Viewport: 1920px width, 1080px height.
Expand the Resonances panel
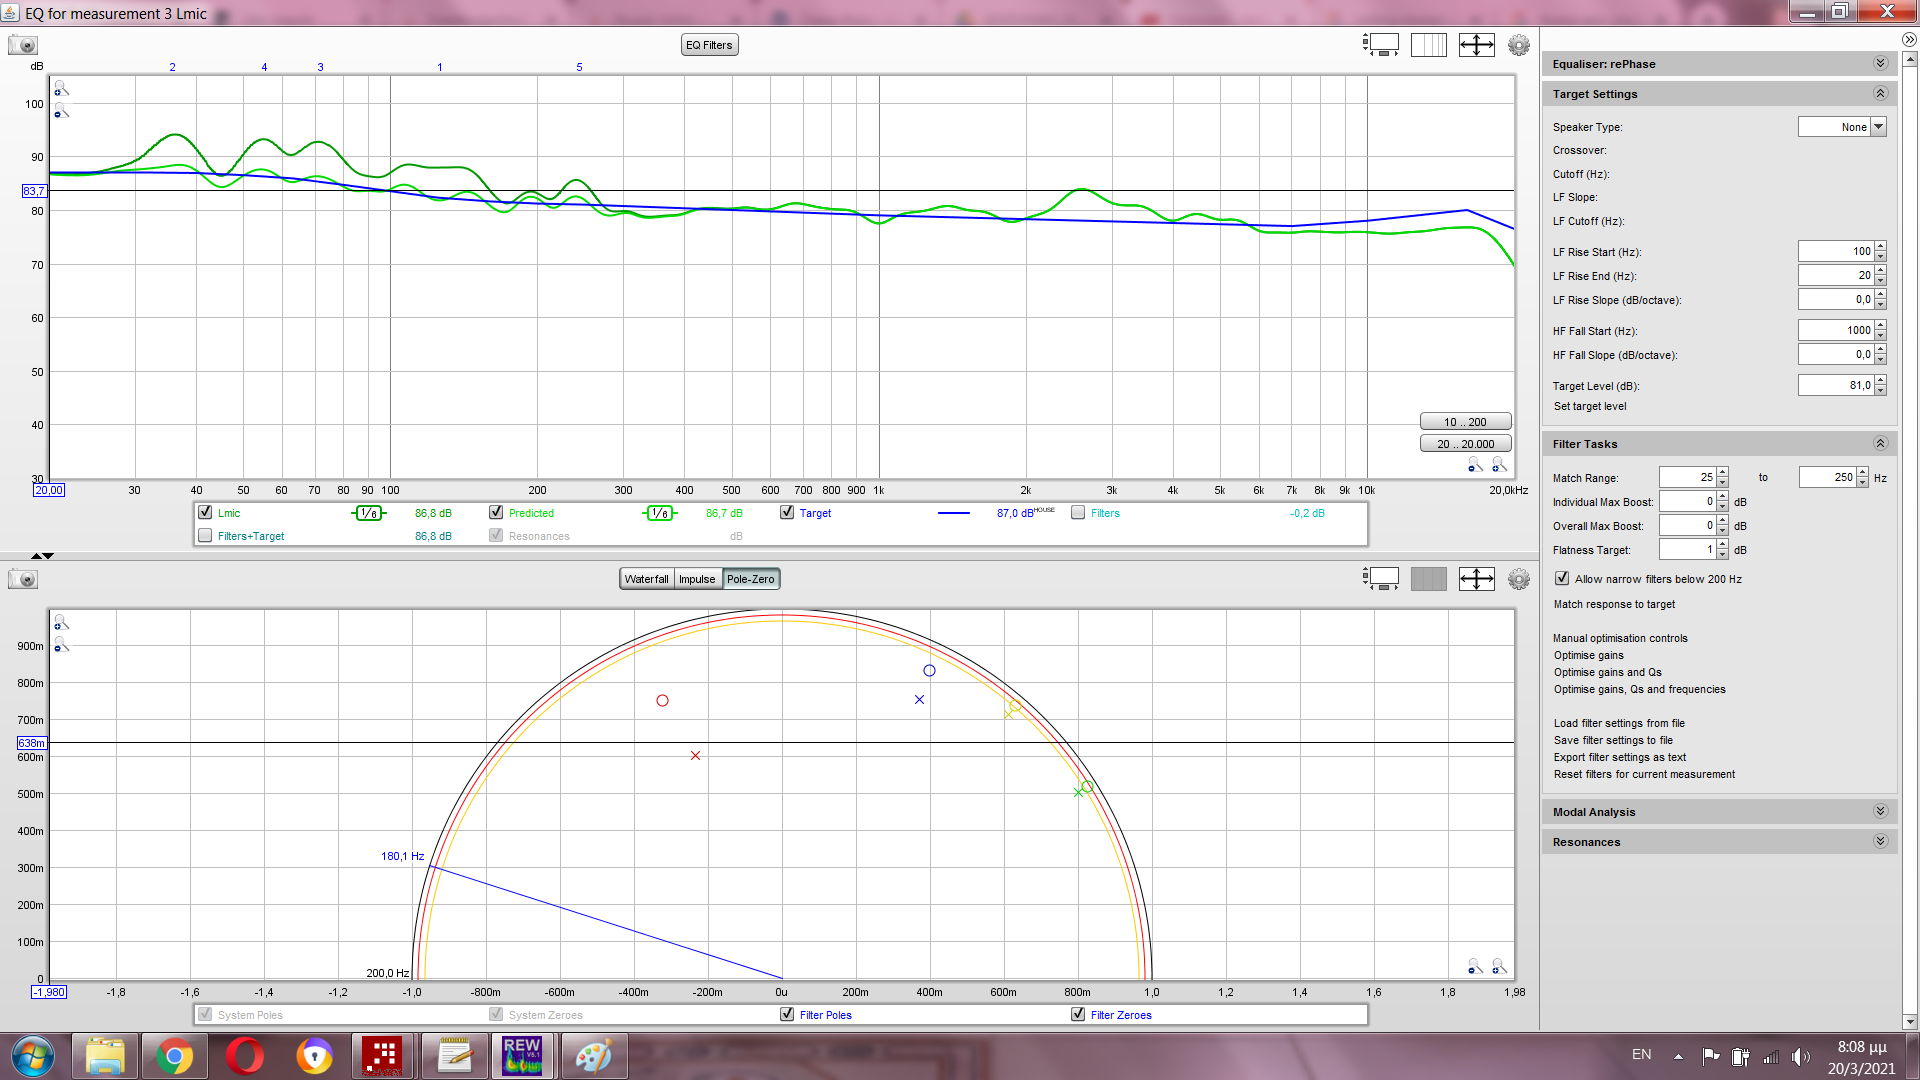[1879, 841]
